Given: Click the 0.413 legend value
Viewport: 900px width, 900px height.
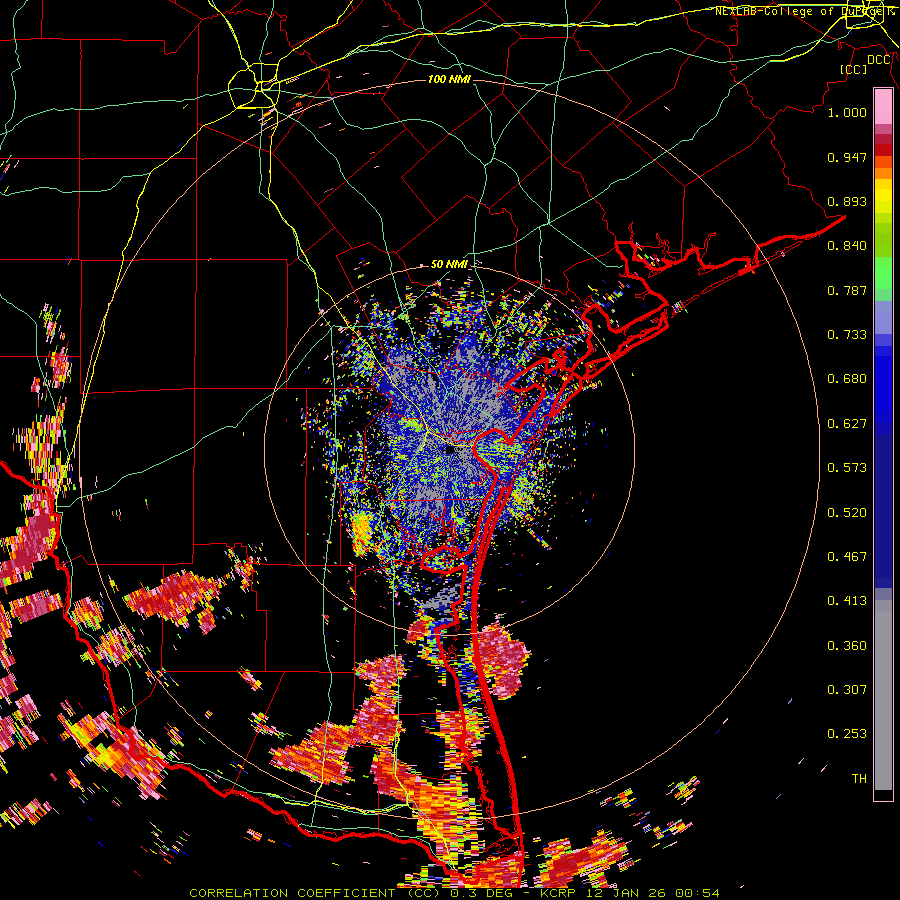Looking at the screenshot, I should pos(847,601).
